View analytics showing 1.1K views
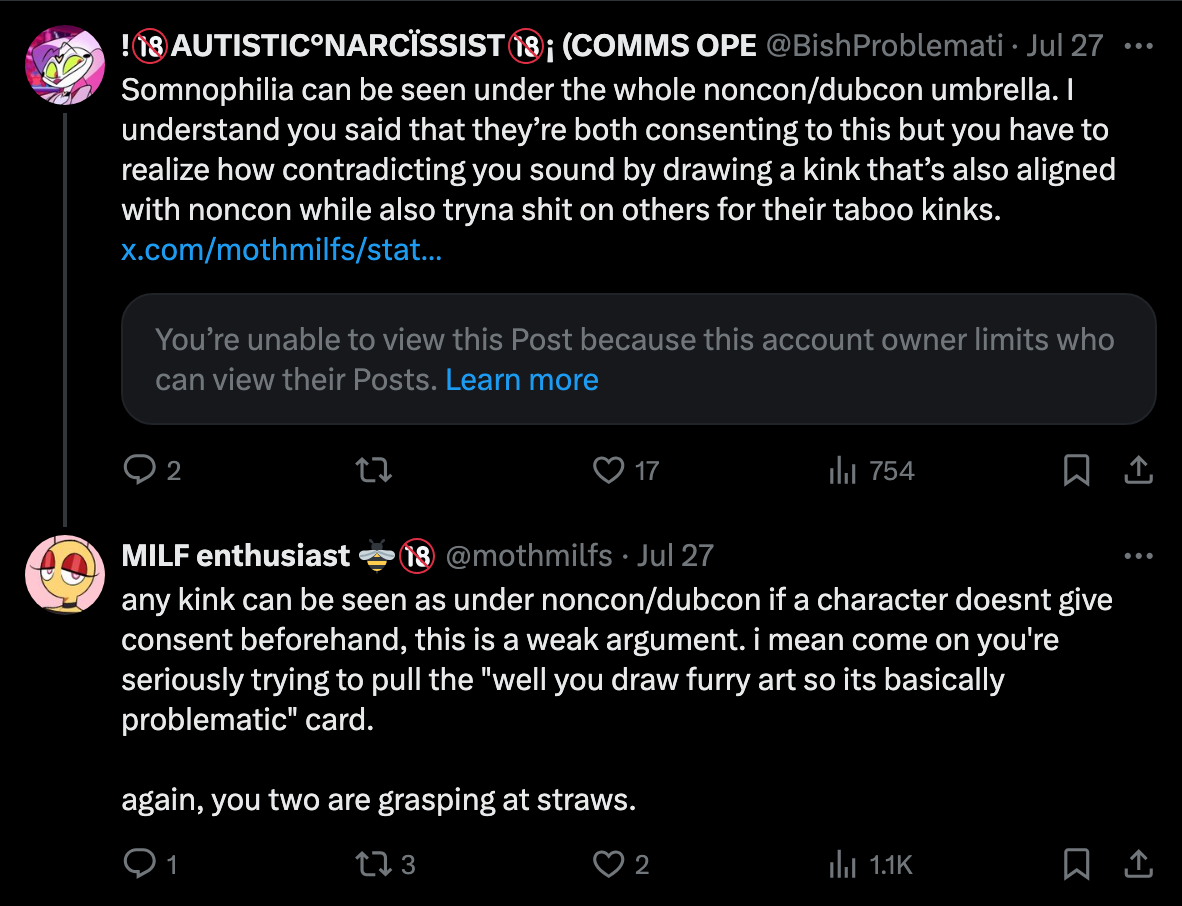Screen dimensions: 1182x906 [844, 864]
